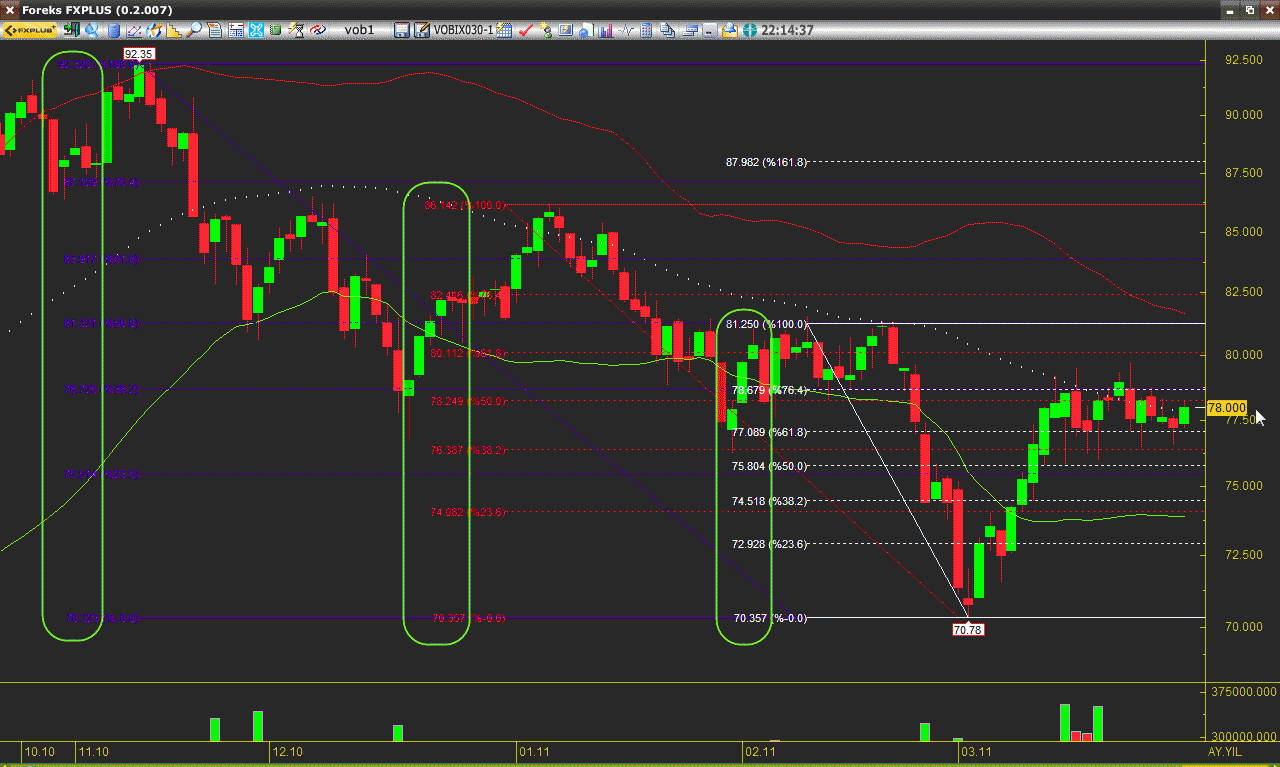Screen dimensions: 1280x767
Task: Open the calendar grid icon after VOBIX030-1
Action: (x=504, y=30)
